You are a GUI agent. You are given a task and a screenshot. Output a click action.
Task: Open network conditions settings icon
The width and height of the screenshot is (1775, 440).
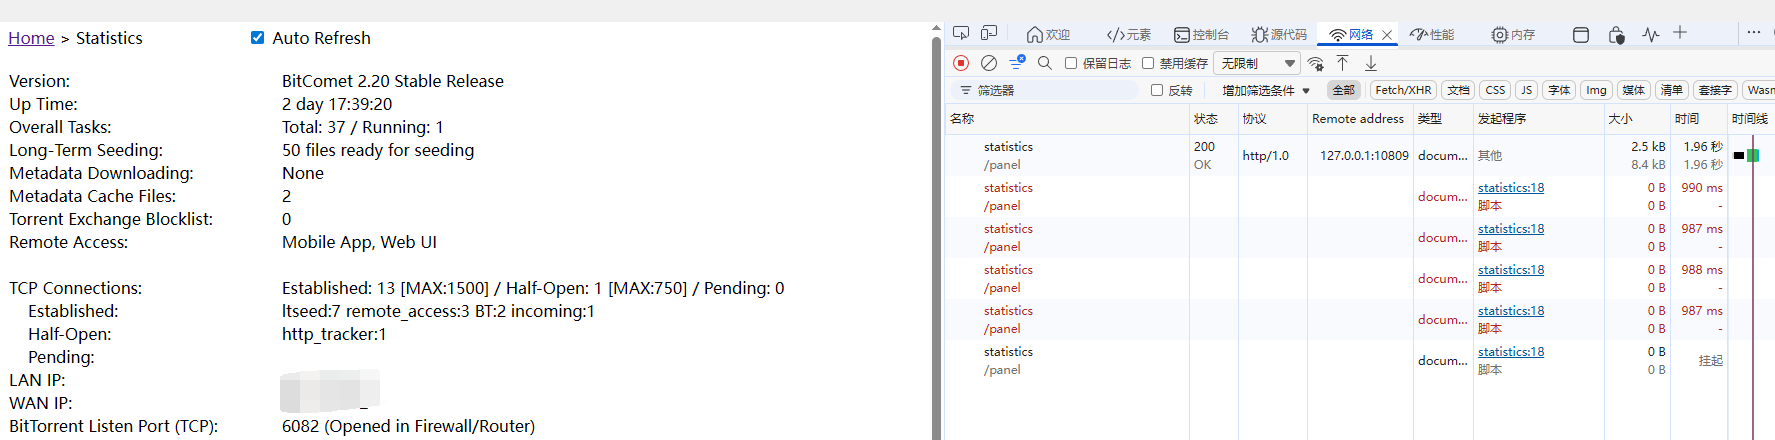tap(1316, 63)
